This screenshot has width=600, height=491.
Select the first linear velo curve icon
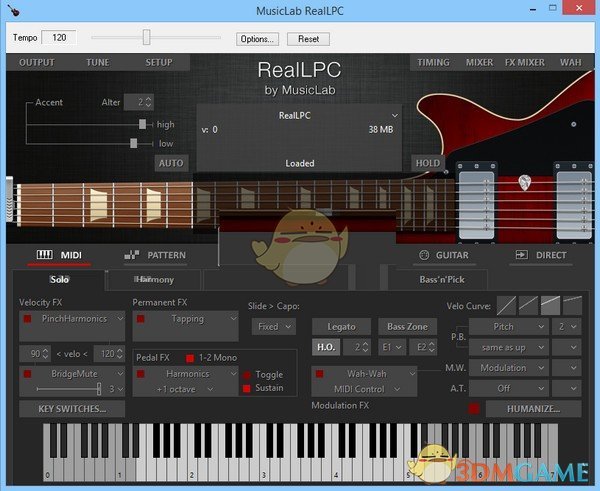pos(506,305)
